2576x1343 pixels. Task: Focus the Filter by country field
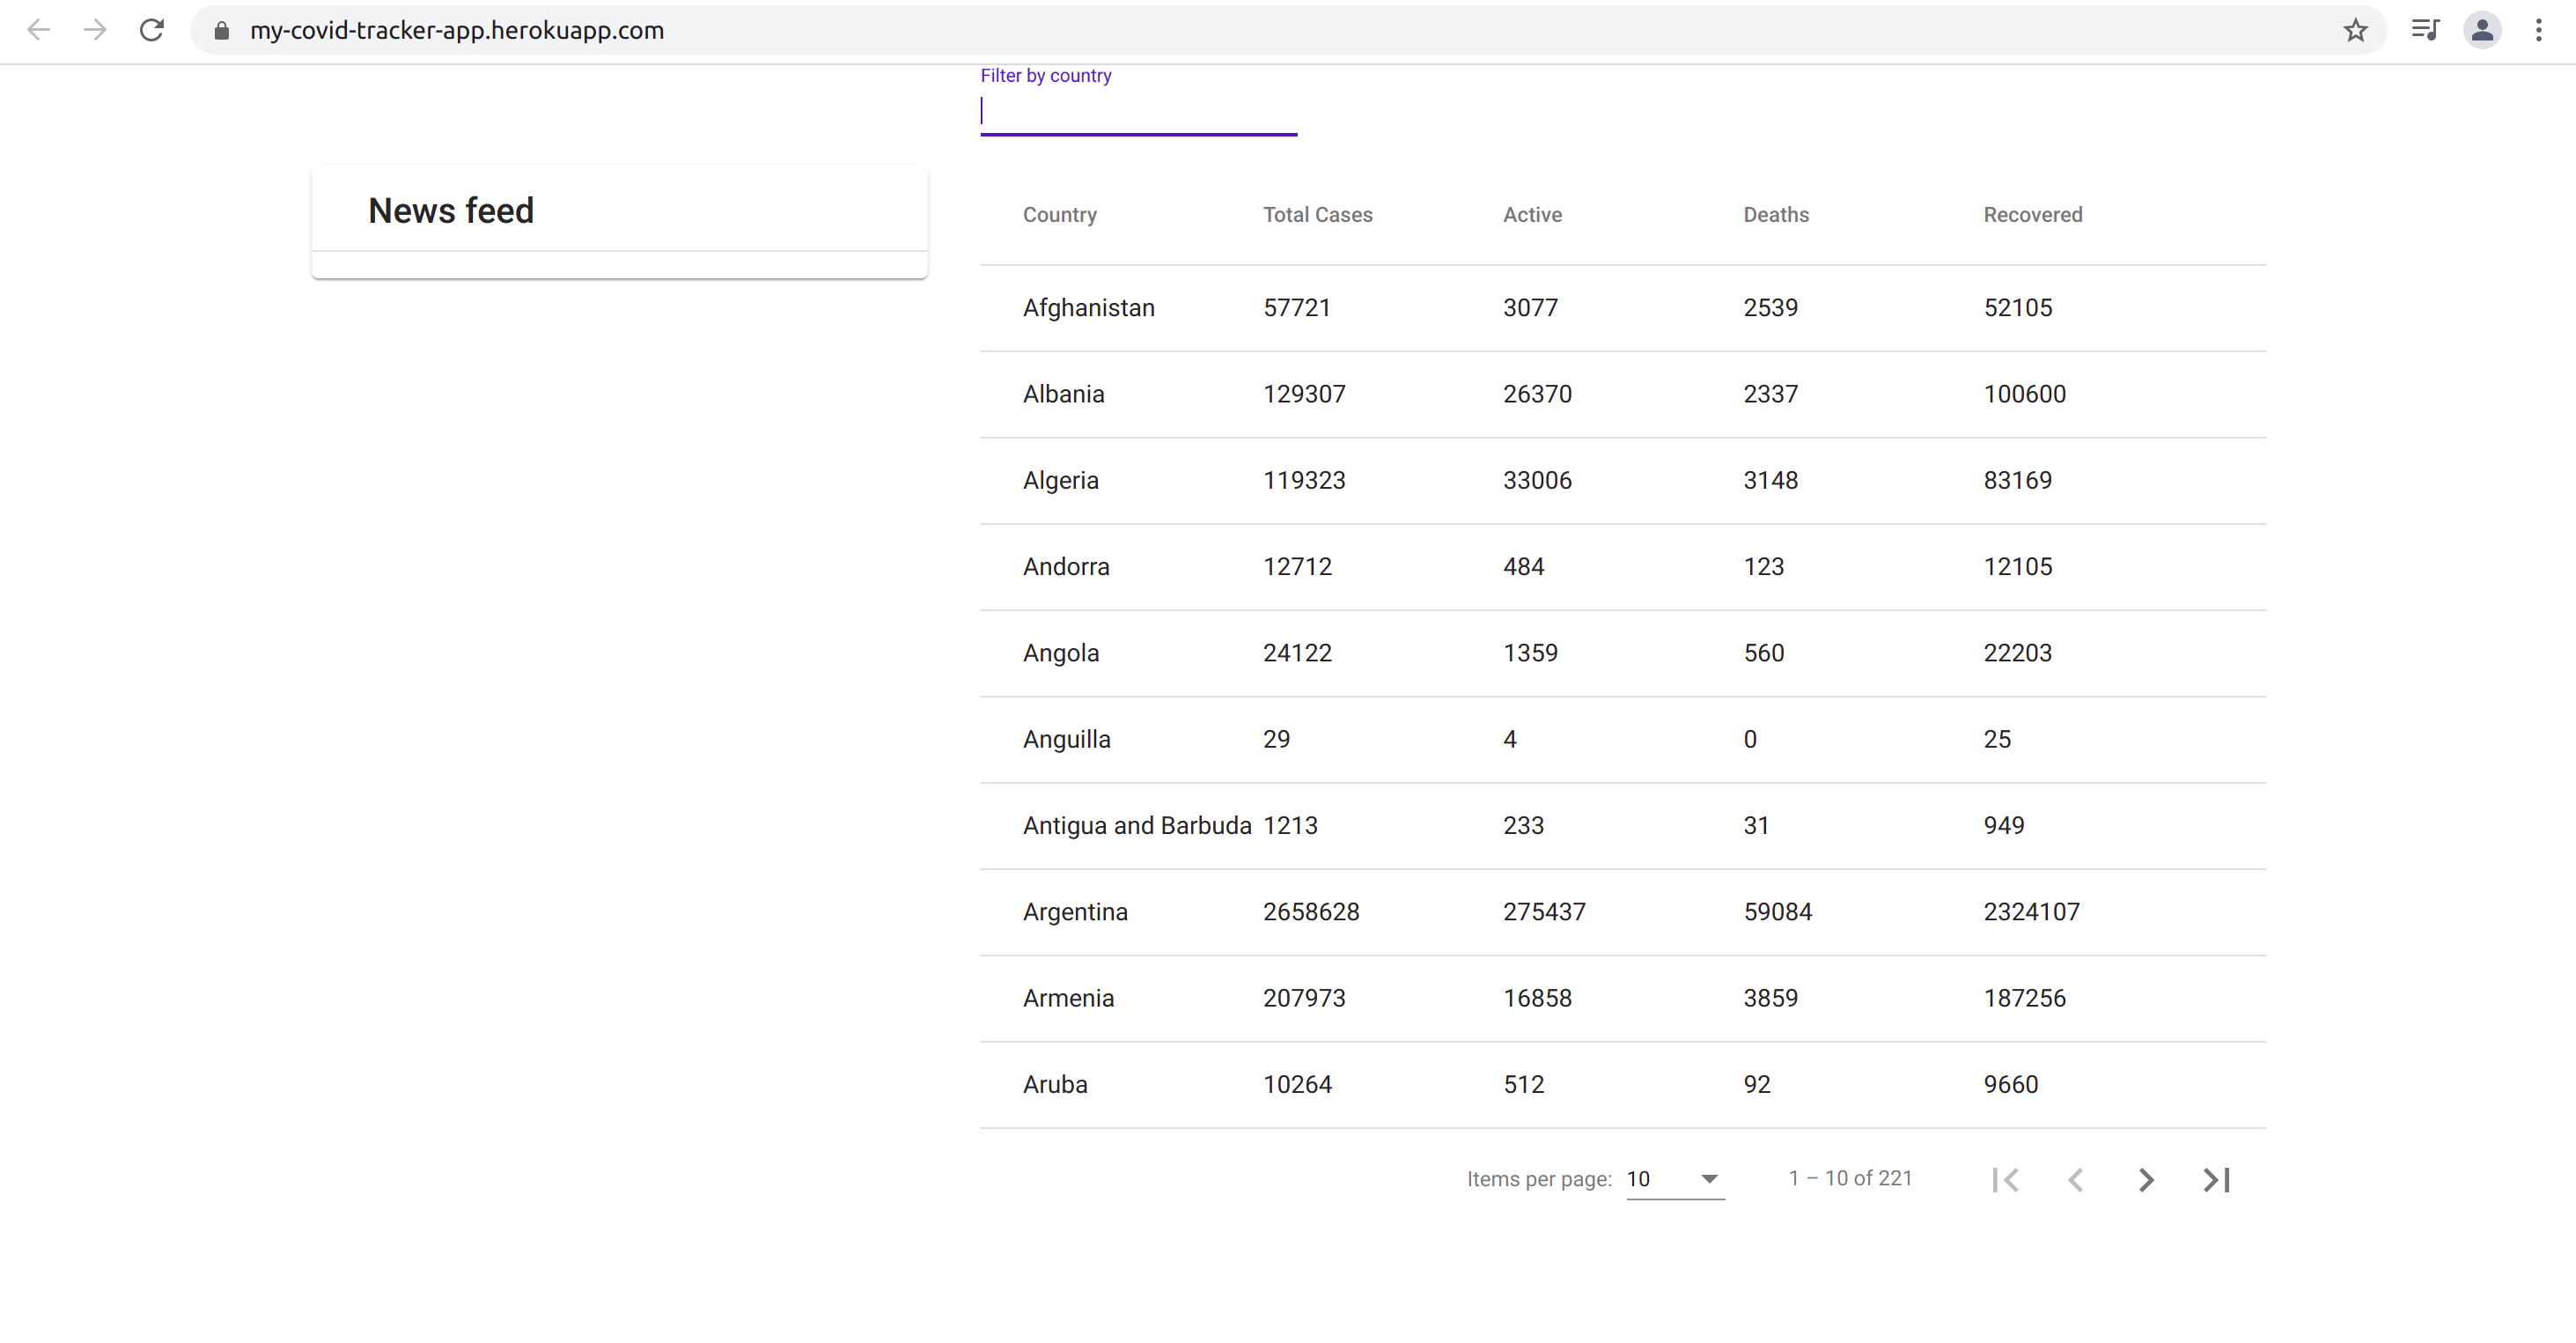pyautogui.click(x=1138, y=111)
